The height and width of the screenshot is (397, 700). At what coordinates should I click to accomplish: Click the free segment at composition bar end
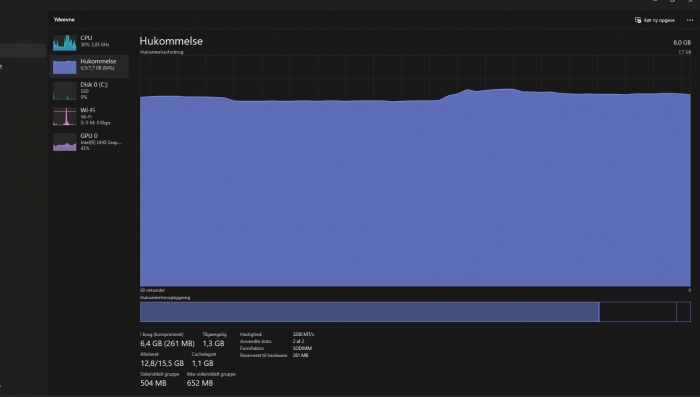coord(683,312)
